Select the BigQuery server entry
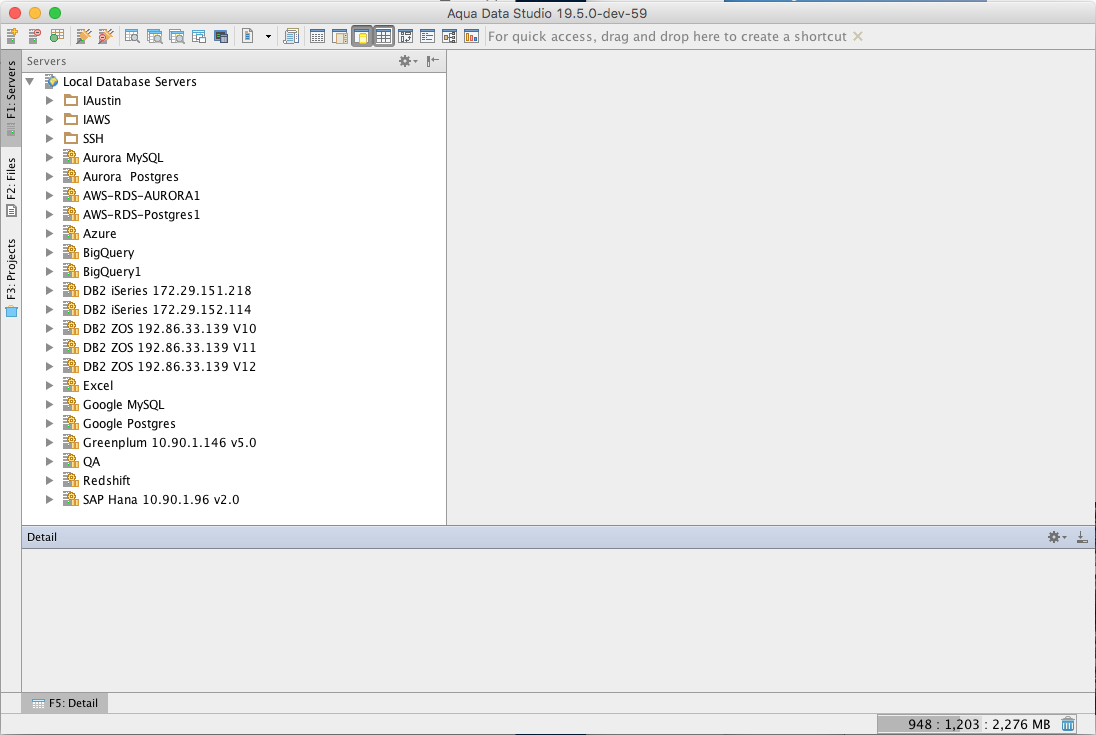Image resolution: width=1096 pixels, height=735 pixels. 108,253
